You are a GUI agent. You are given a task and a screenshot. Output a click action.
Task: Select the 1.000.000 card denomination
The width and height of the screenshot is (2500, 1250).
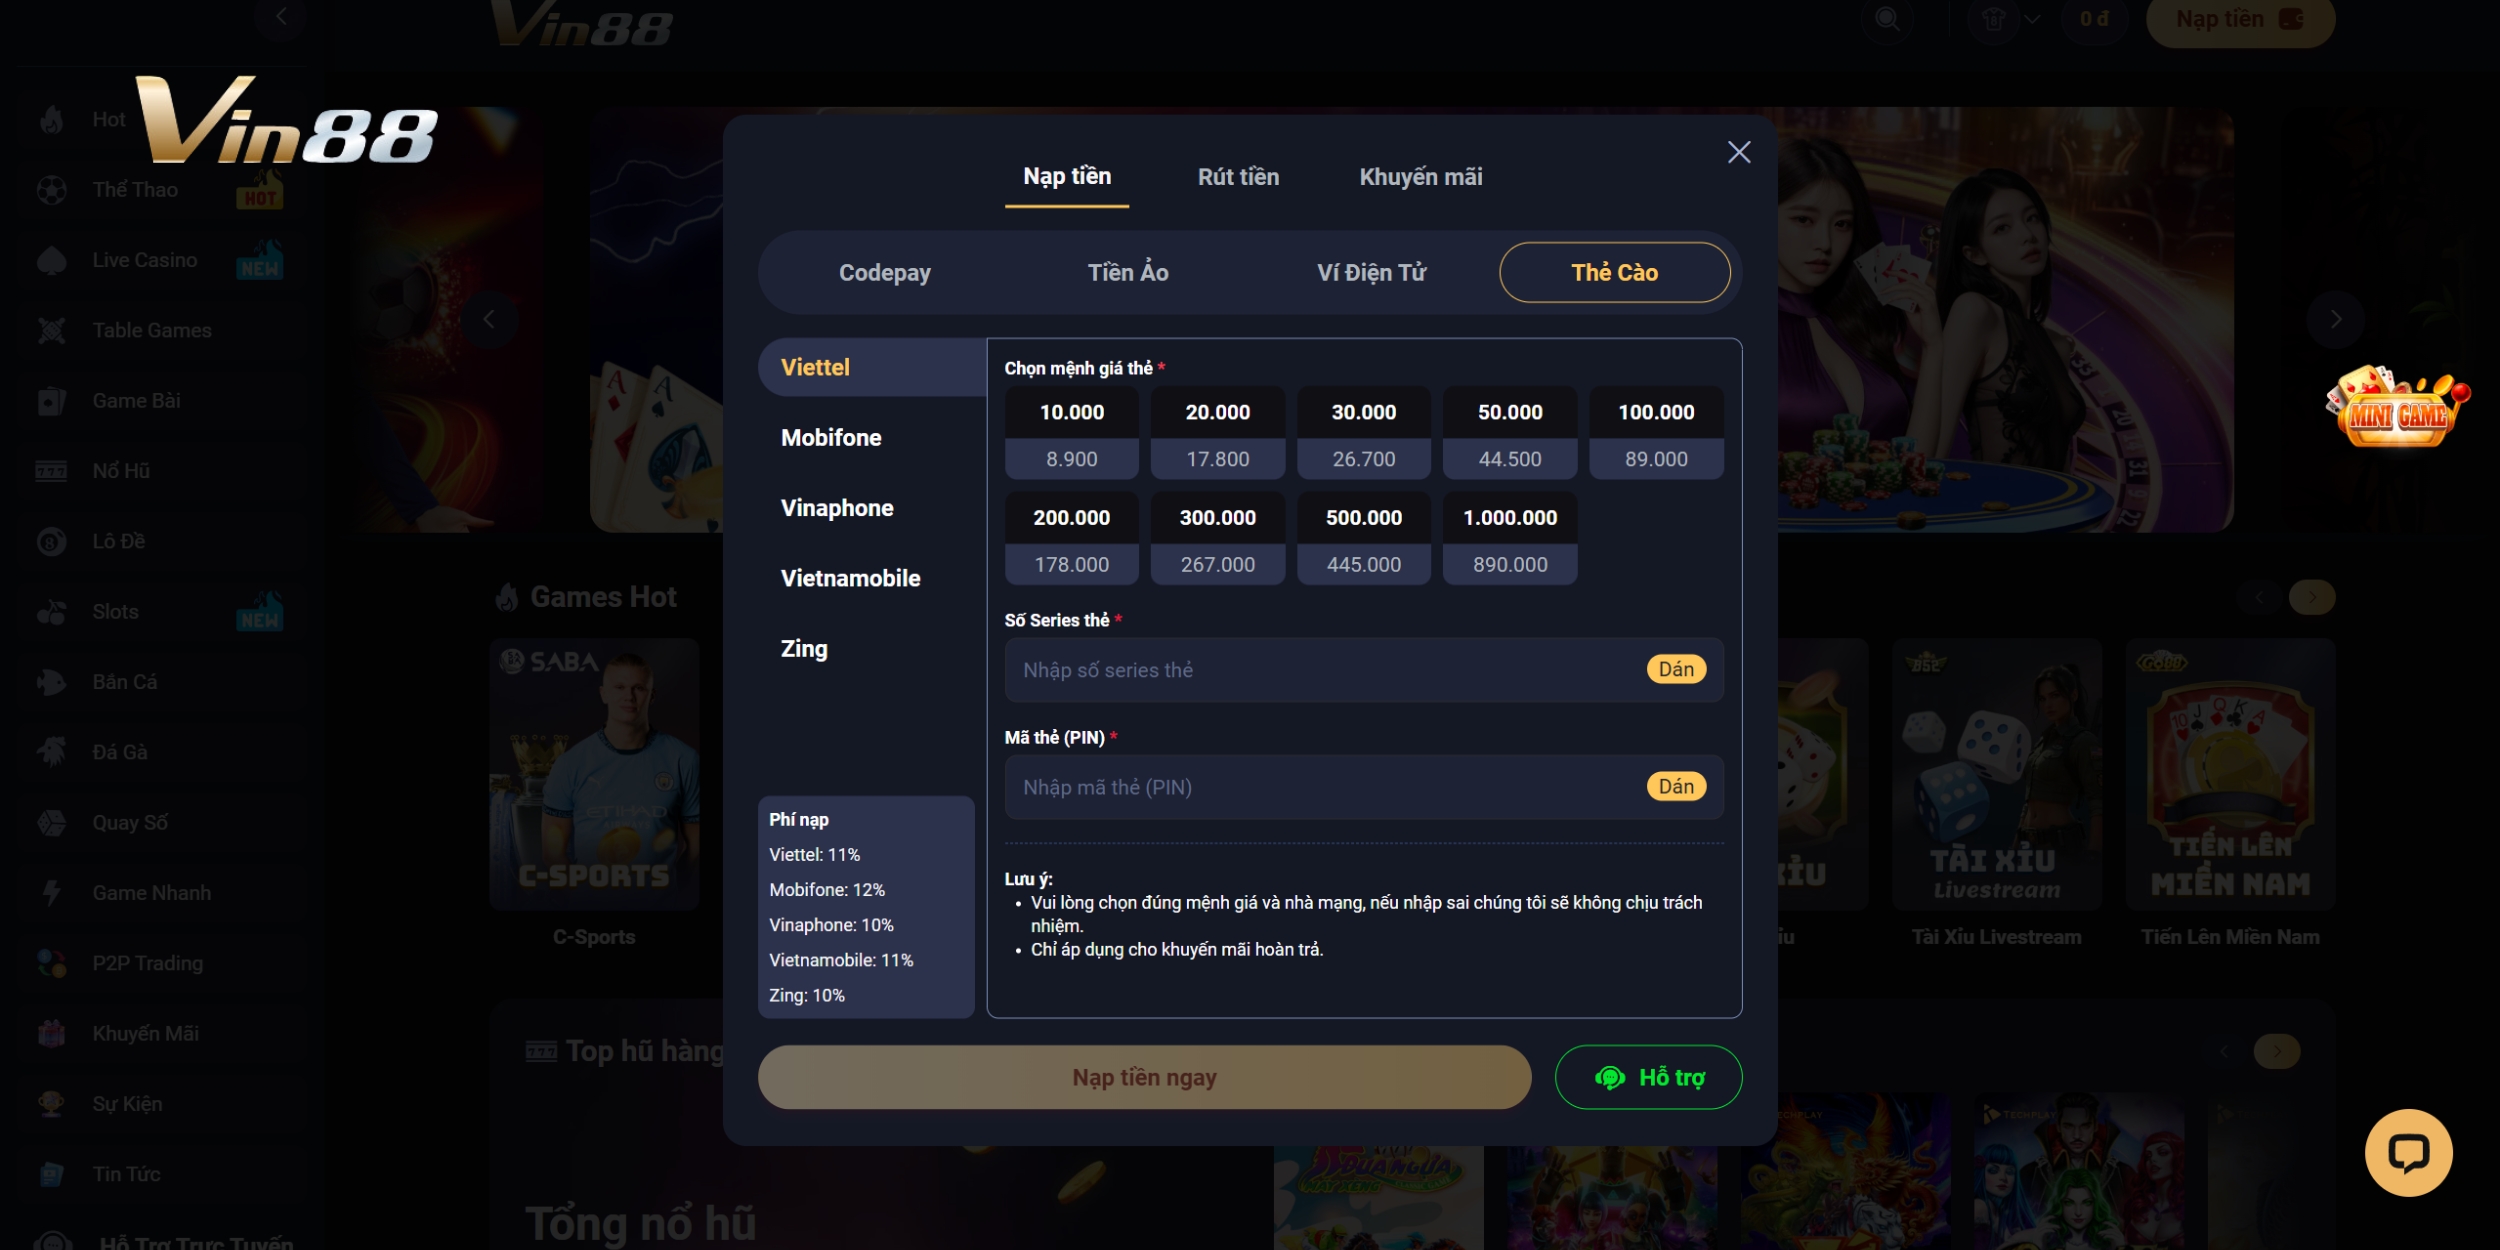[1510, 538]
